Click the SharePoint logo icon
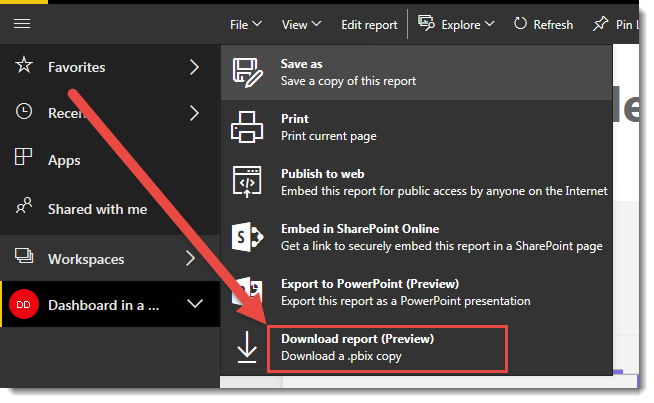 point(247,237)
